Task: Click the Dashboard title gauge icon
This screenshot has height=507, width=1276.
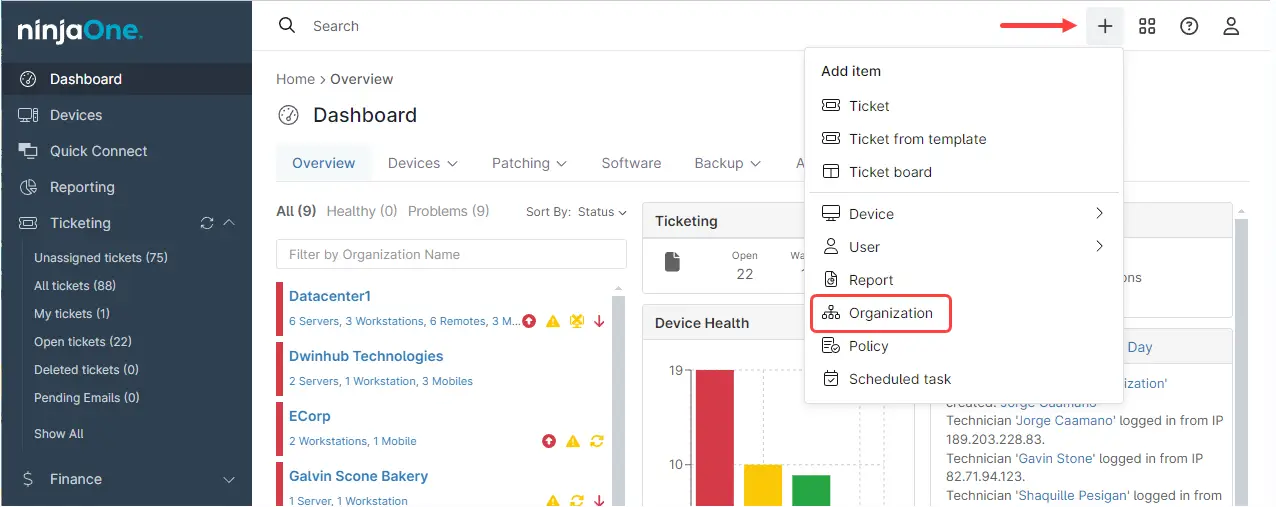Action: [x=288, y=115]
